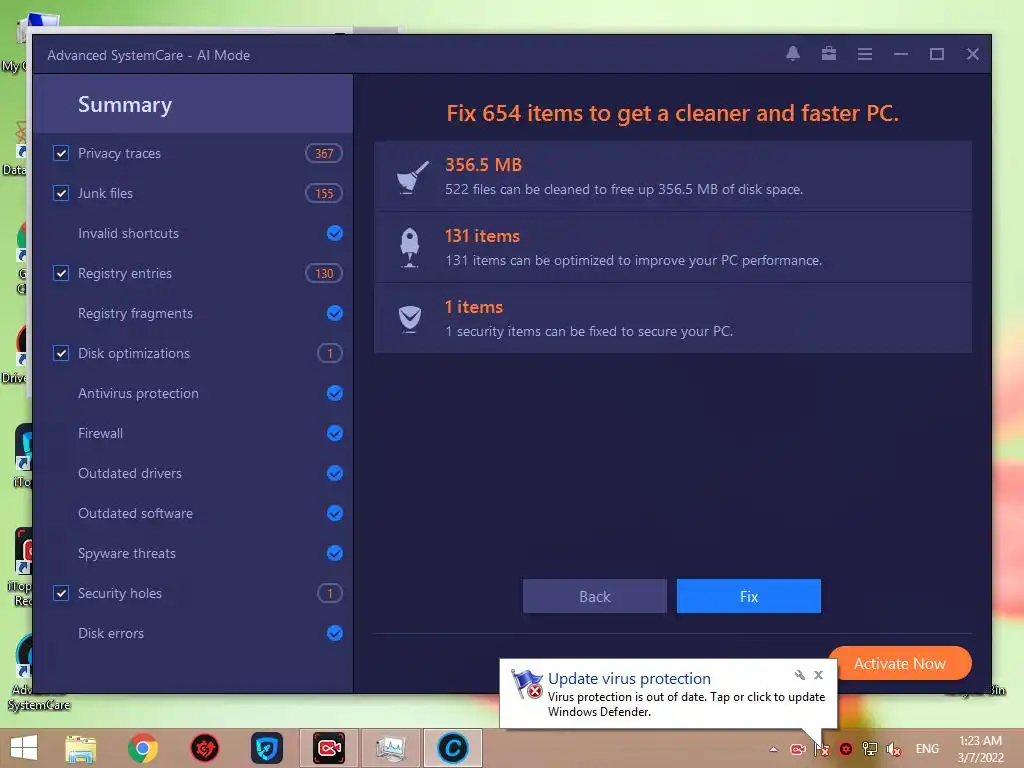Uncheck the Registry entries checkbox
1024x768 pixels.
pos(61,273)
